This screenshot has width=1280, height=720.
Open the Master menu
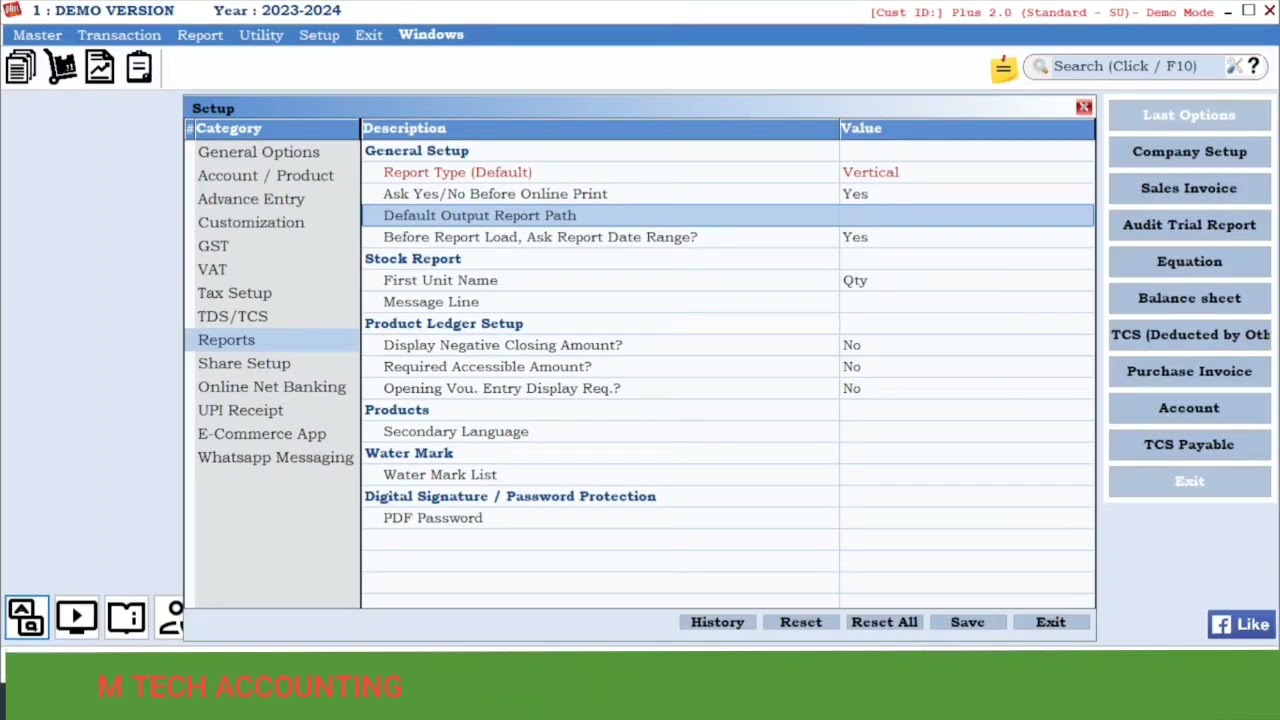point(37,35)
